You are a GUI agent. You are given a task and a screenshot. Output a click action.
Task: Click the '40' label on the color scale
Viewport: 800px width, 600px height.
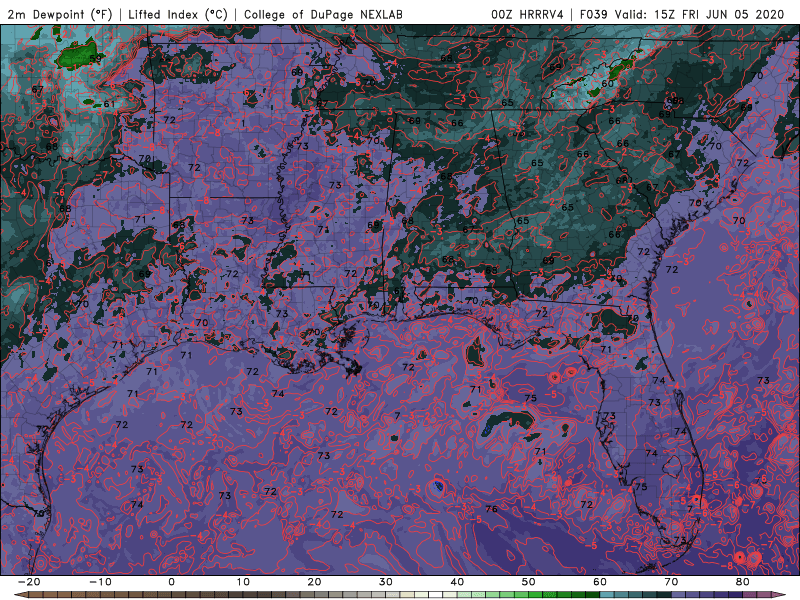click(457, 582)
